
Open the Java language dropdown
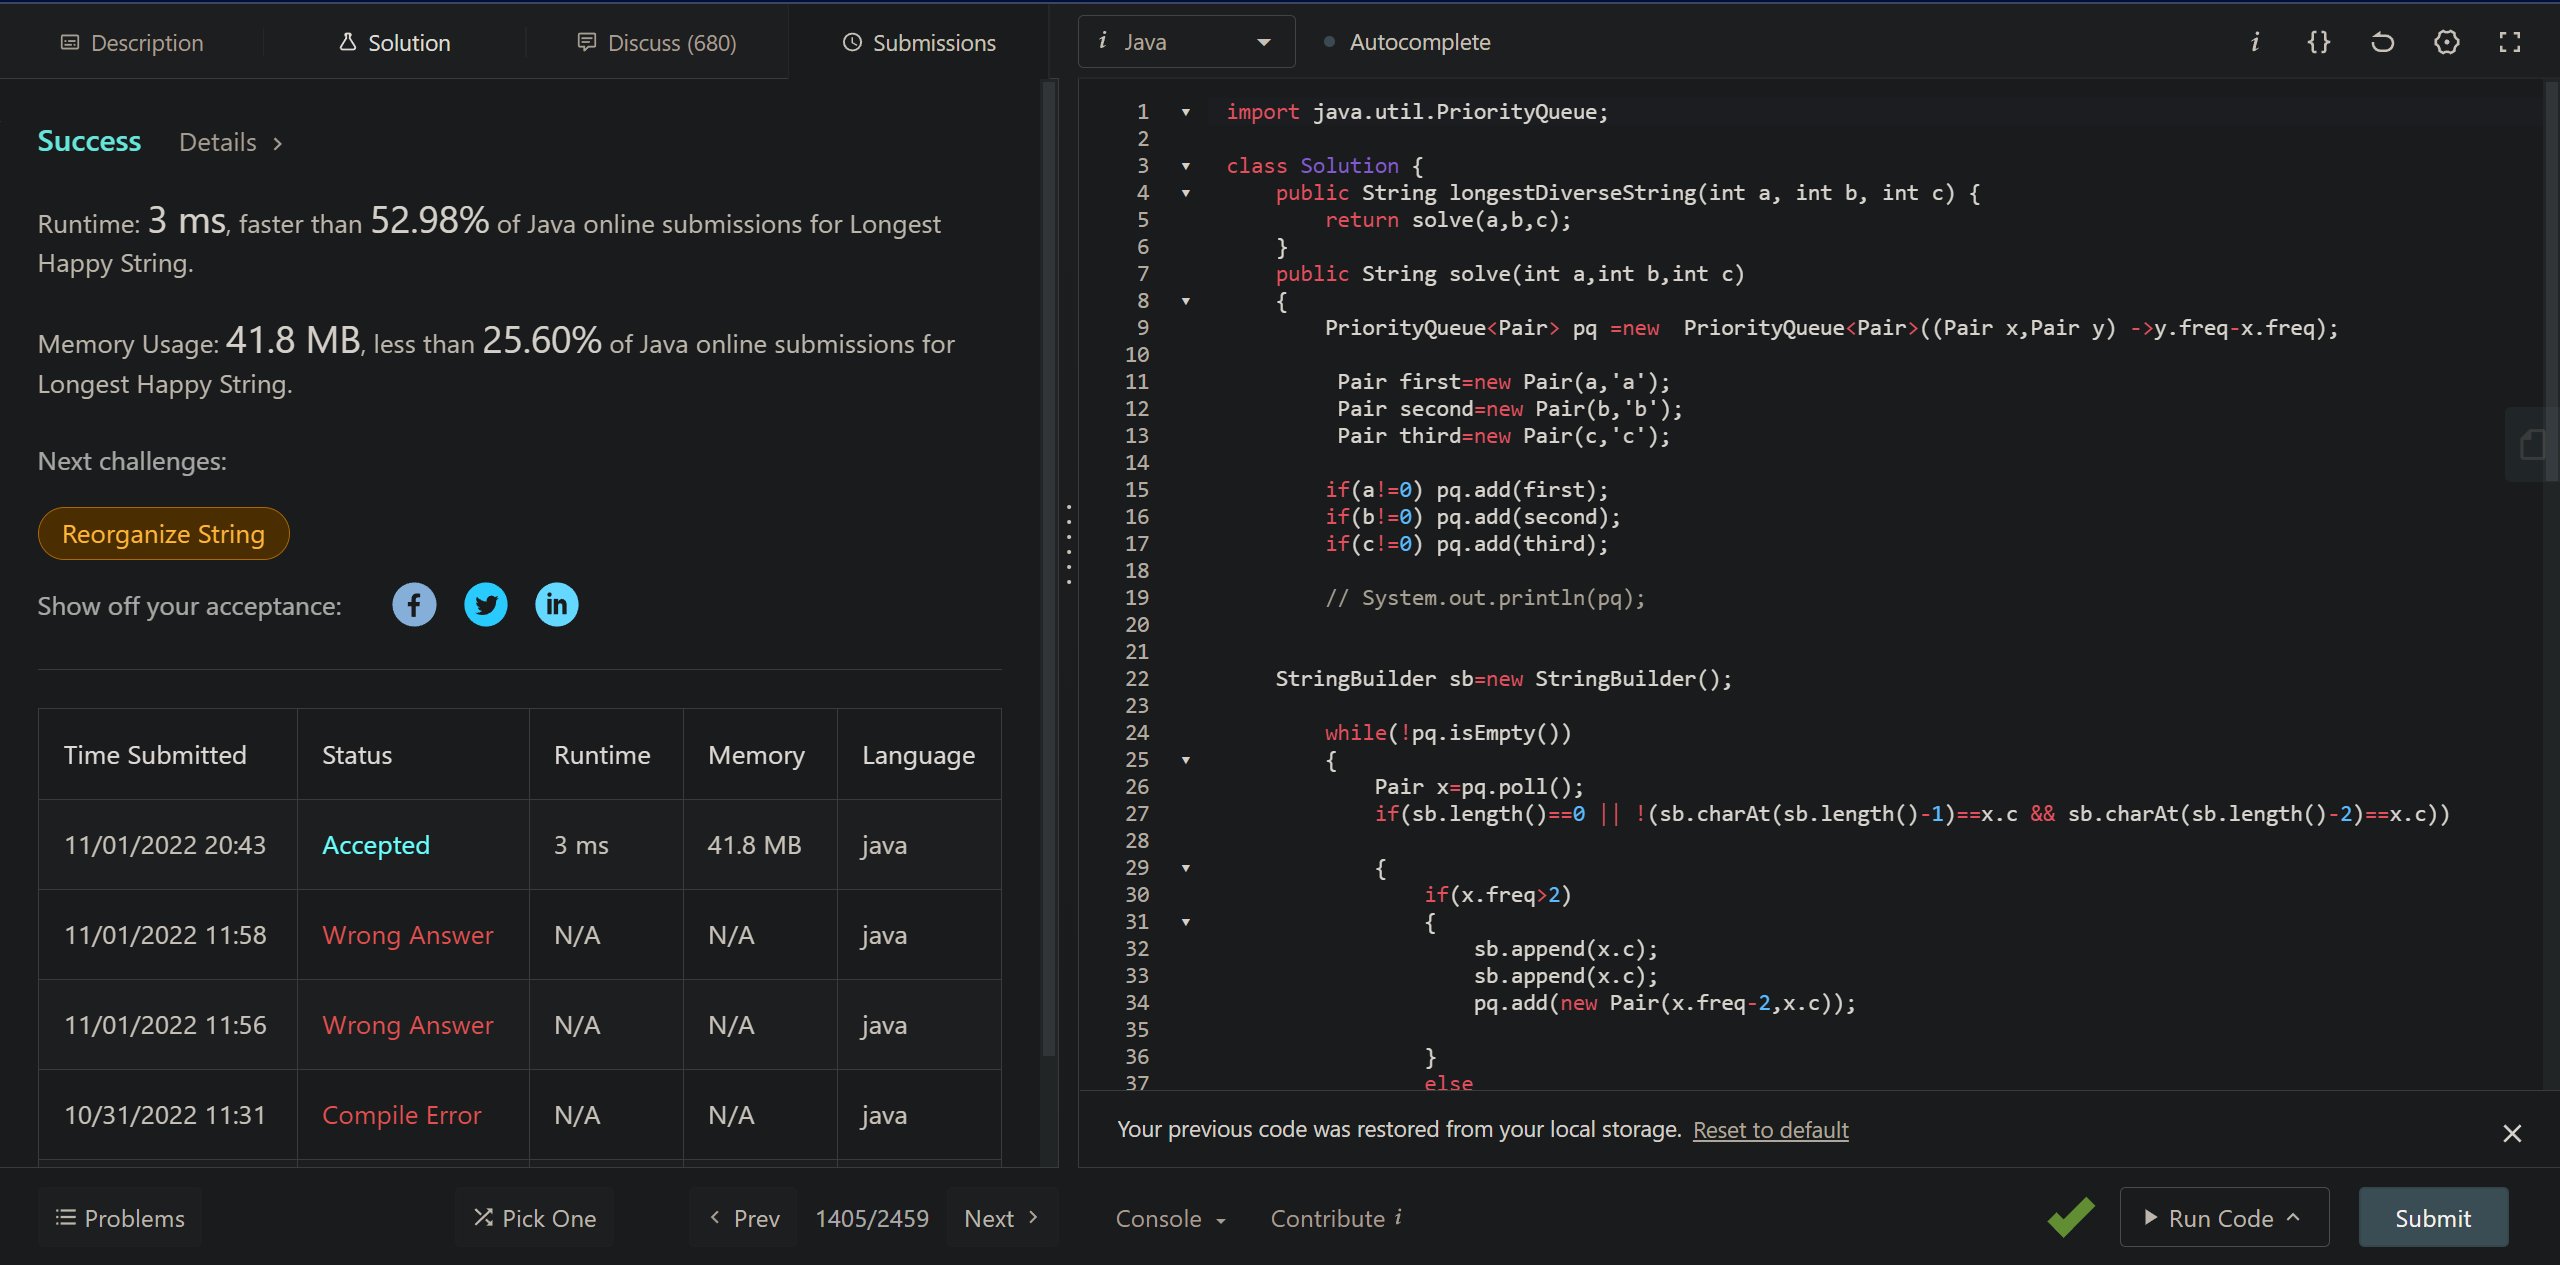tap(1186, 42)
